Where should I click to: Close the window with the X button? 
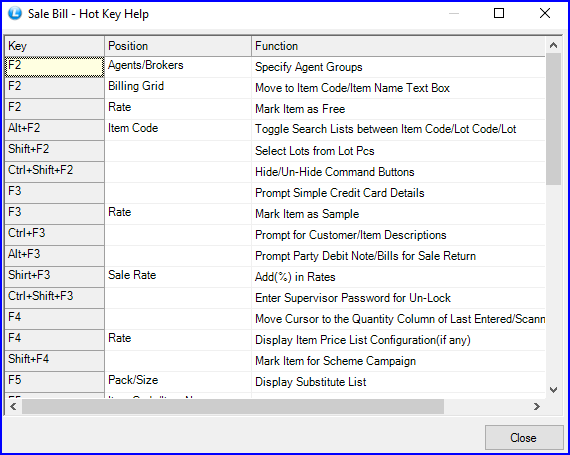[545, 13]
